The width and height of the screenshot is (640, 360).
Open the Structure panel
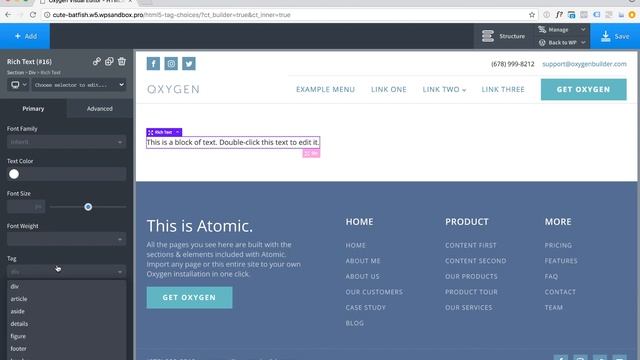tap(504, 36)
